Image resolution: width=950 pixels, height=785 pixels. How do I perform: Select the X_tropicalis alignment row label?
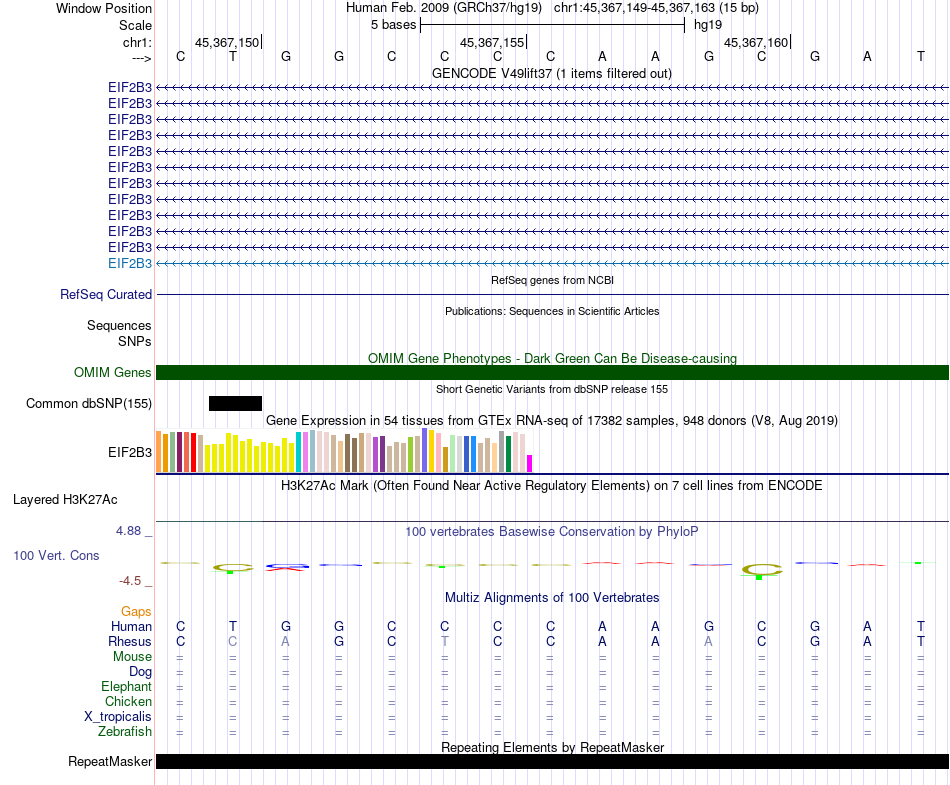[118, 717]
